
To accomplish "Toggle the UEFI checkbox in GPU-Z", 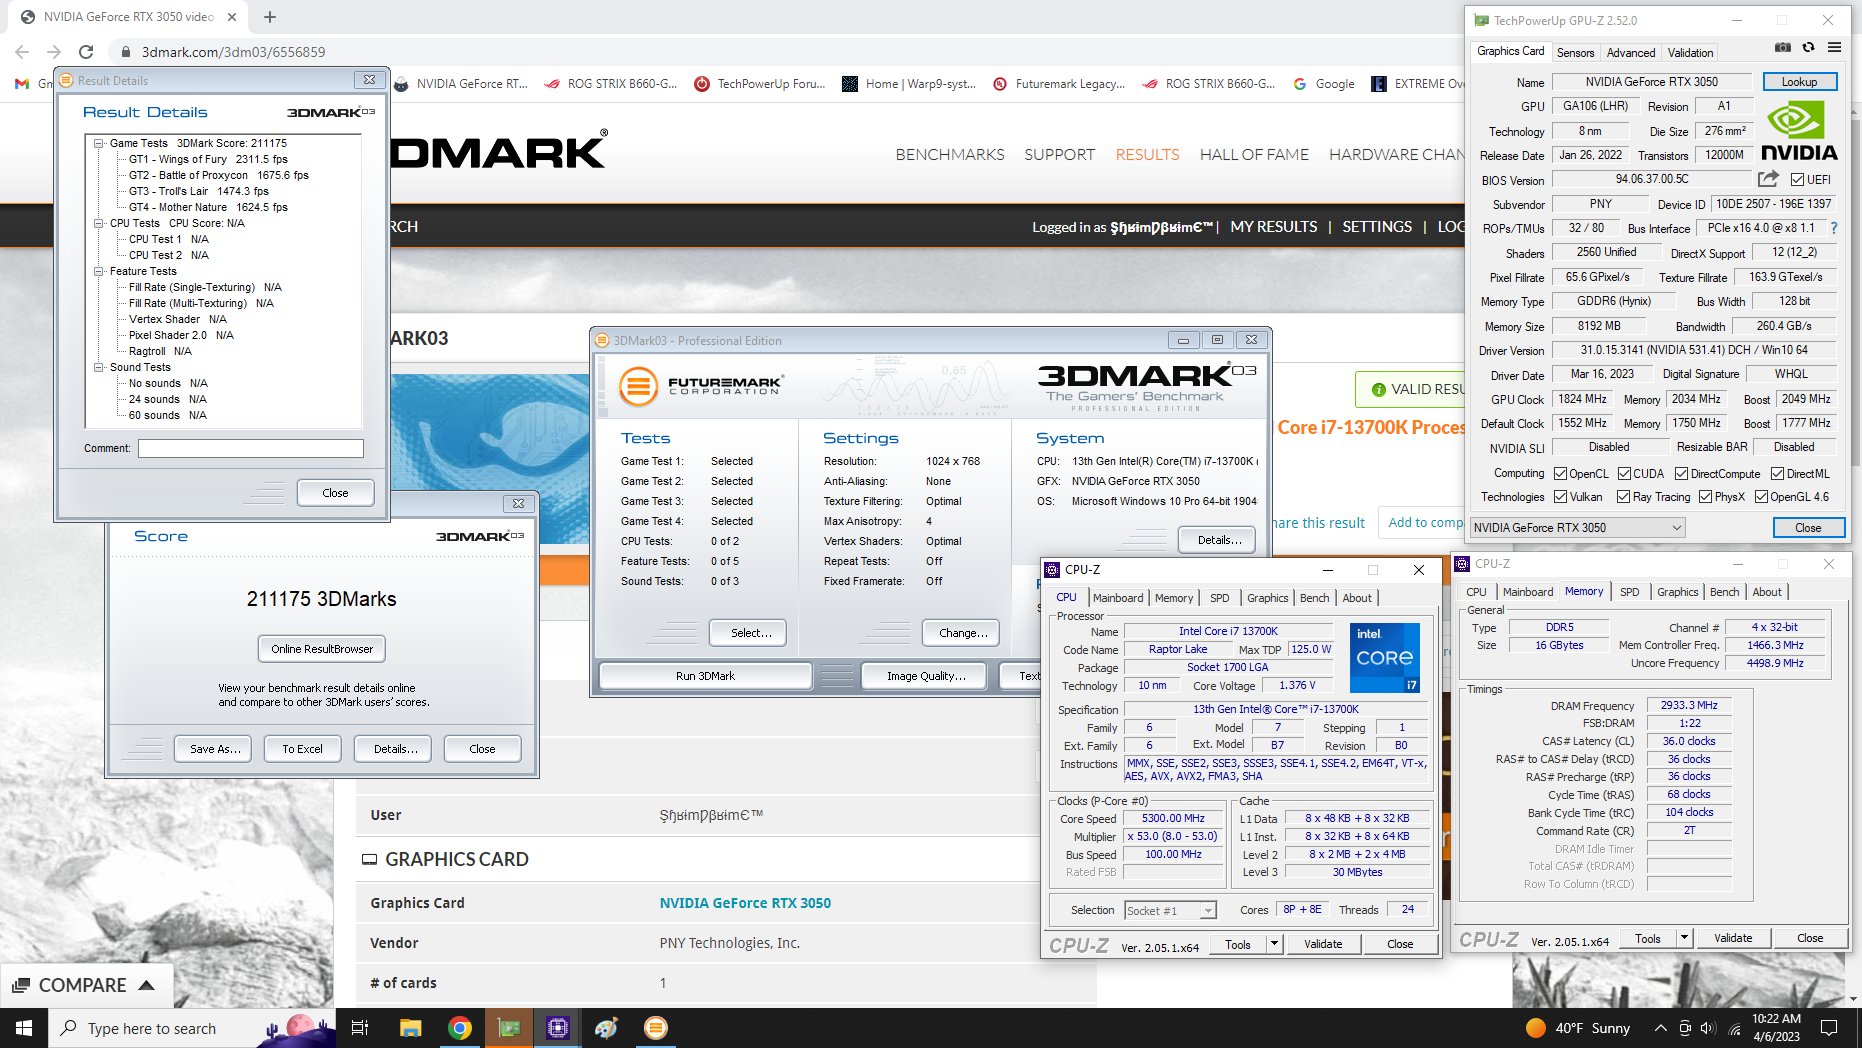I will pyautogui.click(x=1797, y=180).
